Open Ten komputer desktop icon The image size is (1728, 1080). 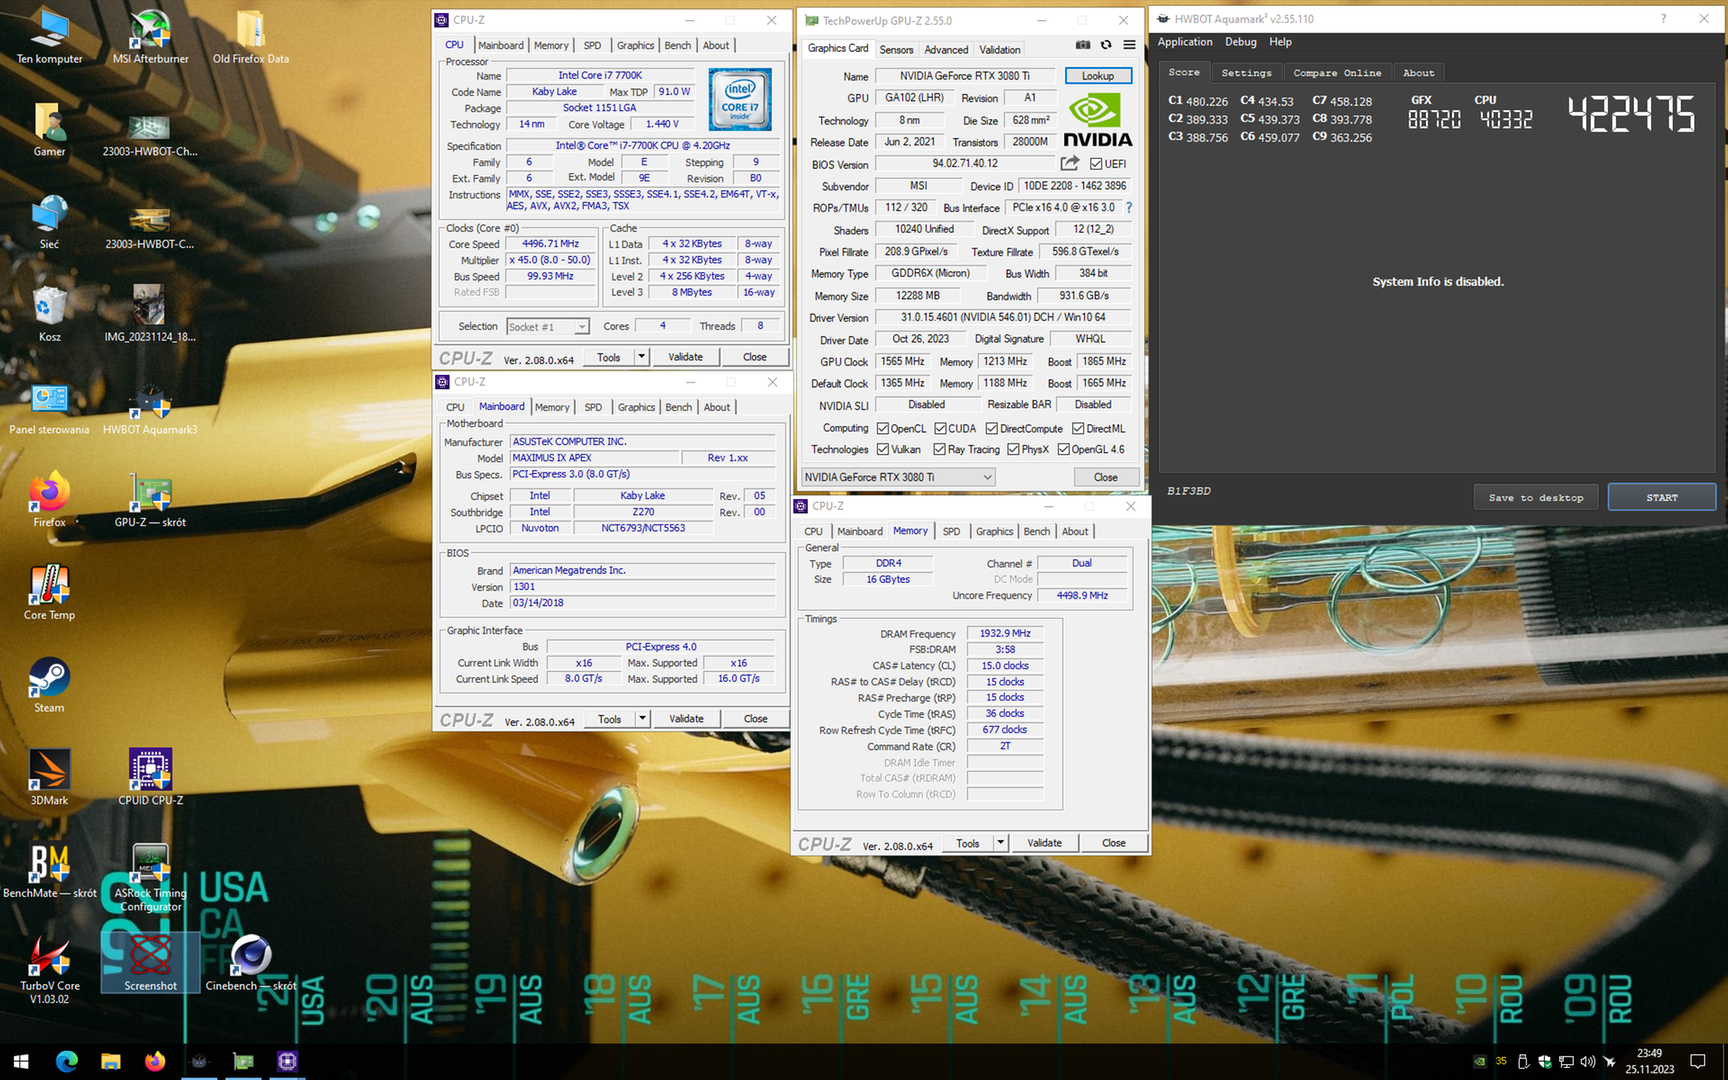tap(49, 37)
